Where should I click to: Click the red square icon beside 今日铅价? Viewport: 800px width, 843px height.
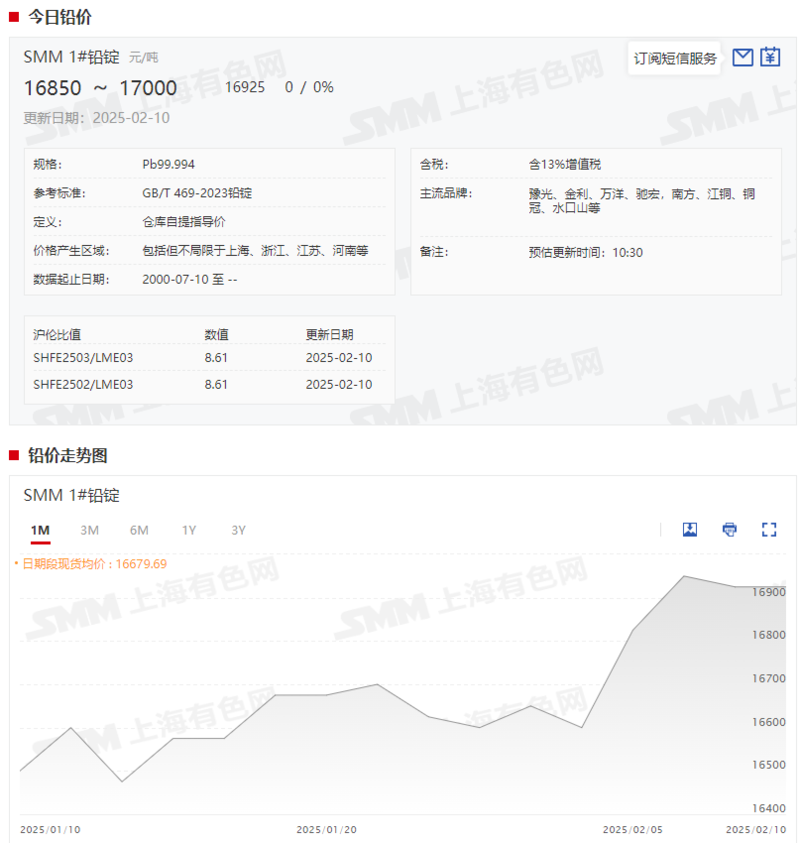pyautogui.click(x=14, y=15)
